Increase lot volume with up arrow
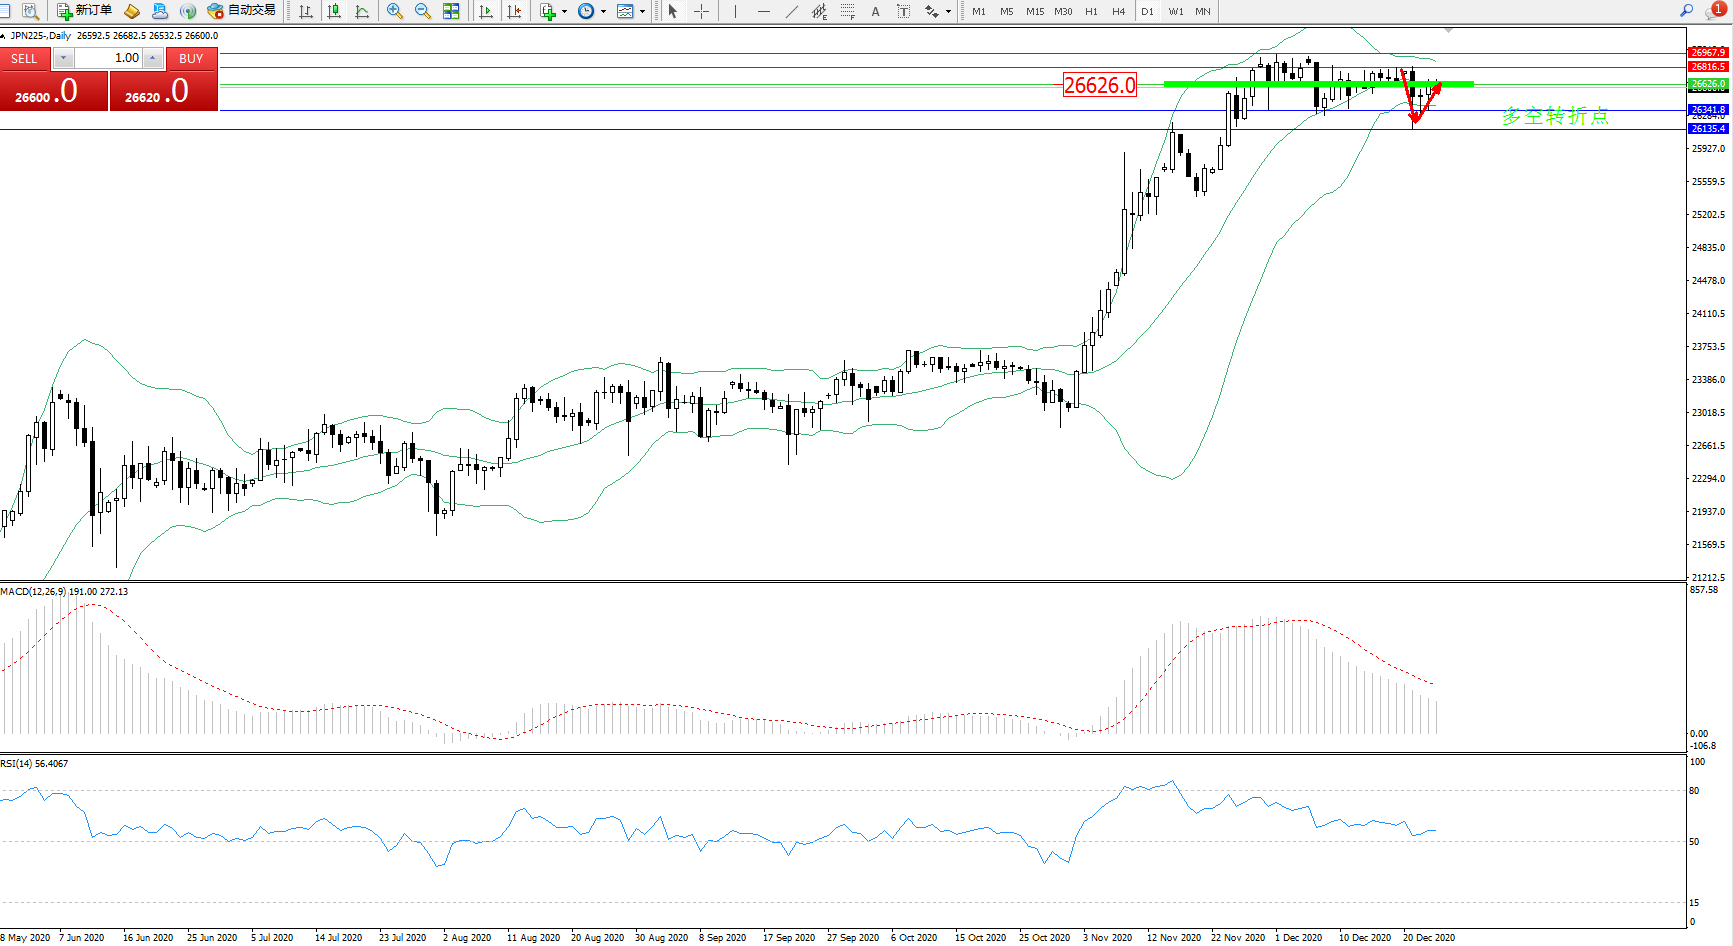The width and height of the screenshot is (1733, 946). click(153, 58)
